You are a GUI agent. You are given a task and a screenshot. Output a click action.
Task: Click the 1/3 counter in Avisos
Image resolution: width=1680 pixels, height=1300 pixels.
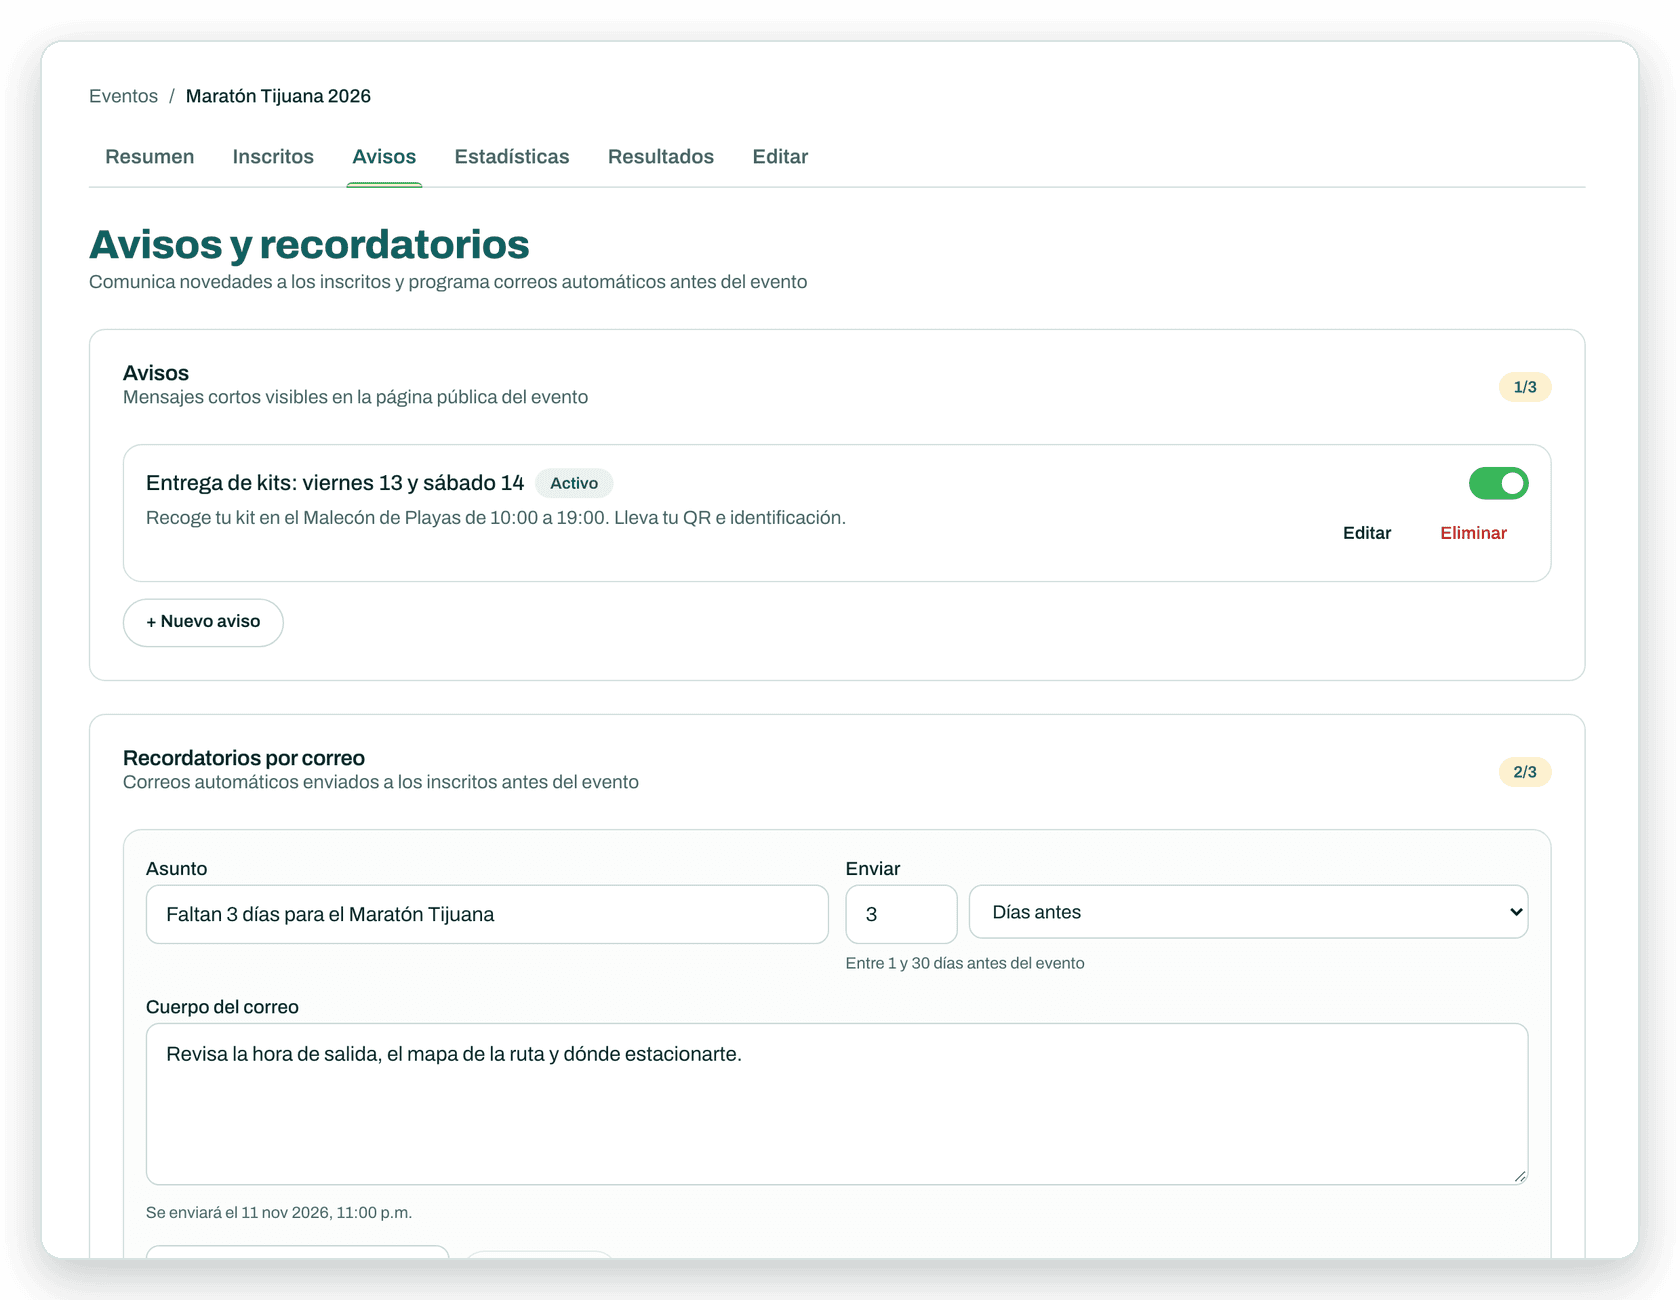pyautogui.click(x=1525, y=387)
